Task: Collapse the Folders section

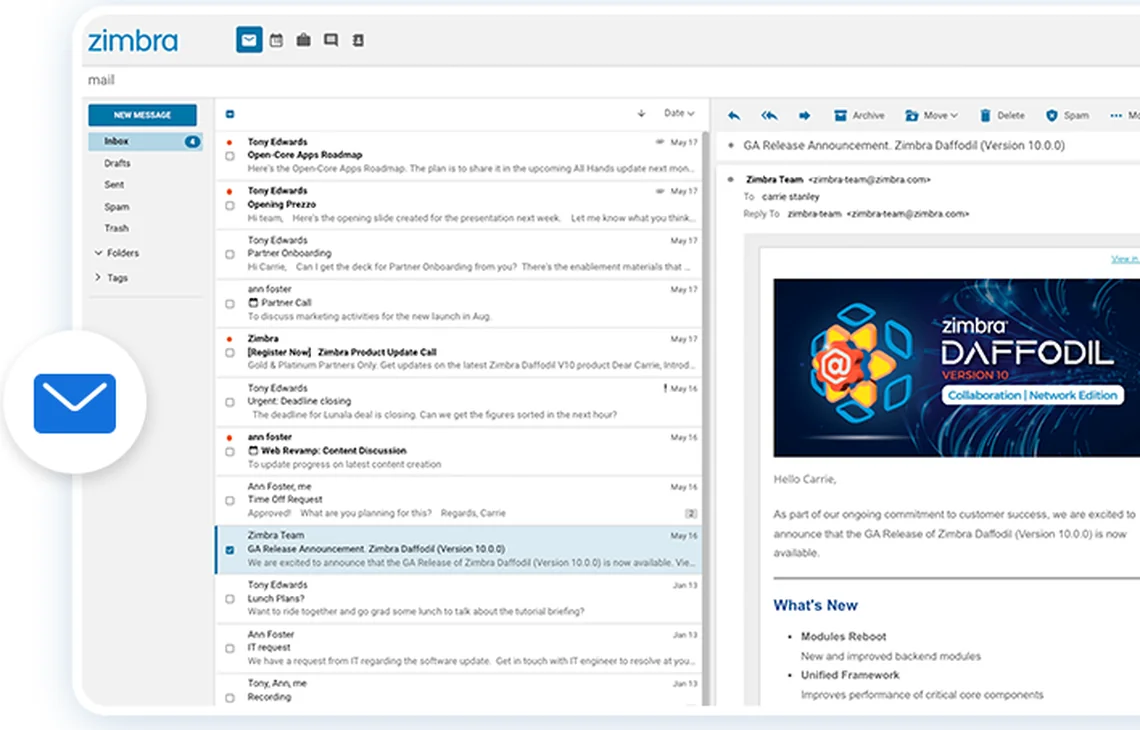Action: pos(98,253)
